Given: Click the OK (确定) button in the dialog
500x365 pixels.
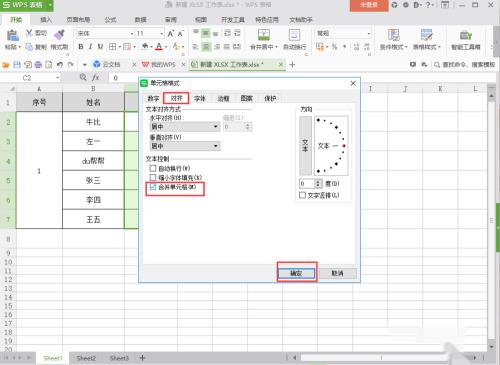Looking at the screenshot, I should [296, 273].
